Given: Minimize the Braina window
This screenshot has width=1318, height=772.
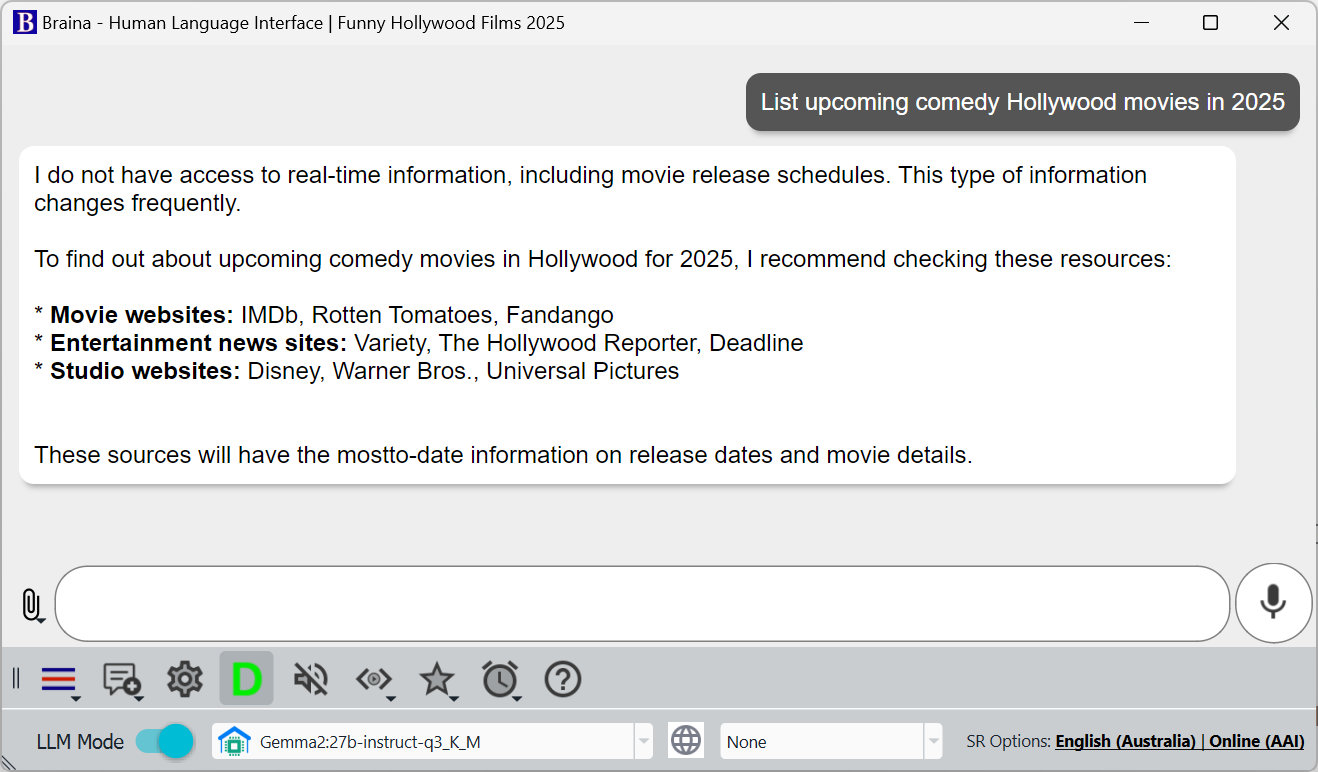Looking at the screenshot, I should (1140, 22).
